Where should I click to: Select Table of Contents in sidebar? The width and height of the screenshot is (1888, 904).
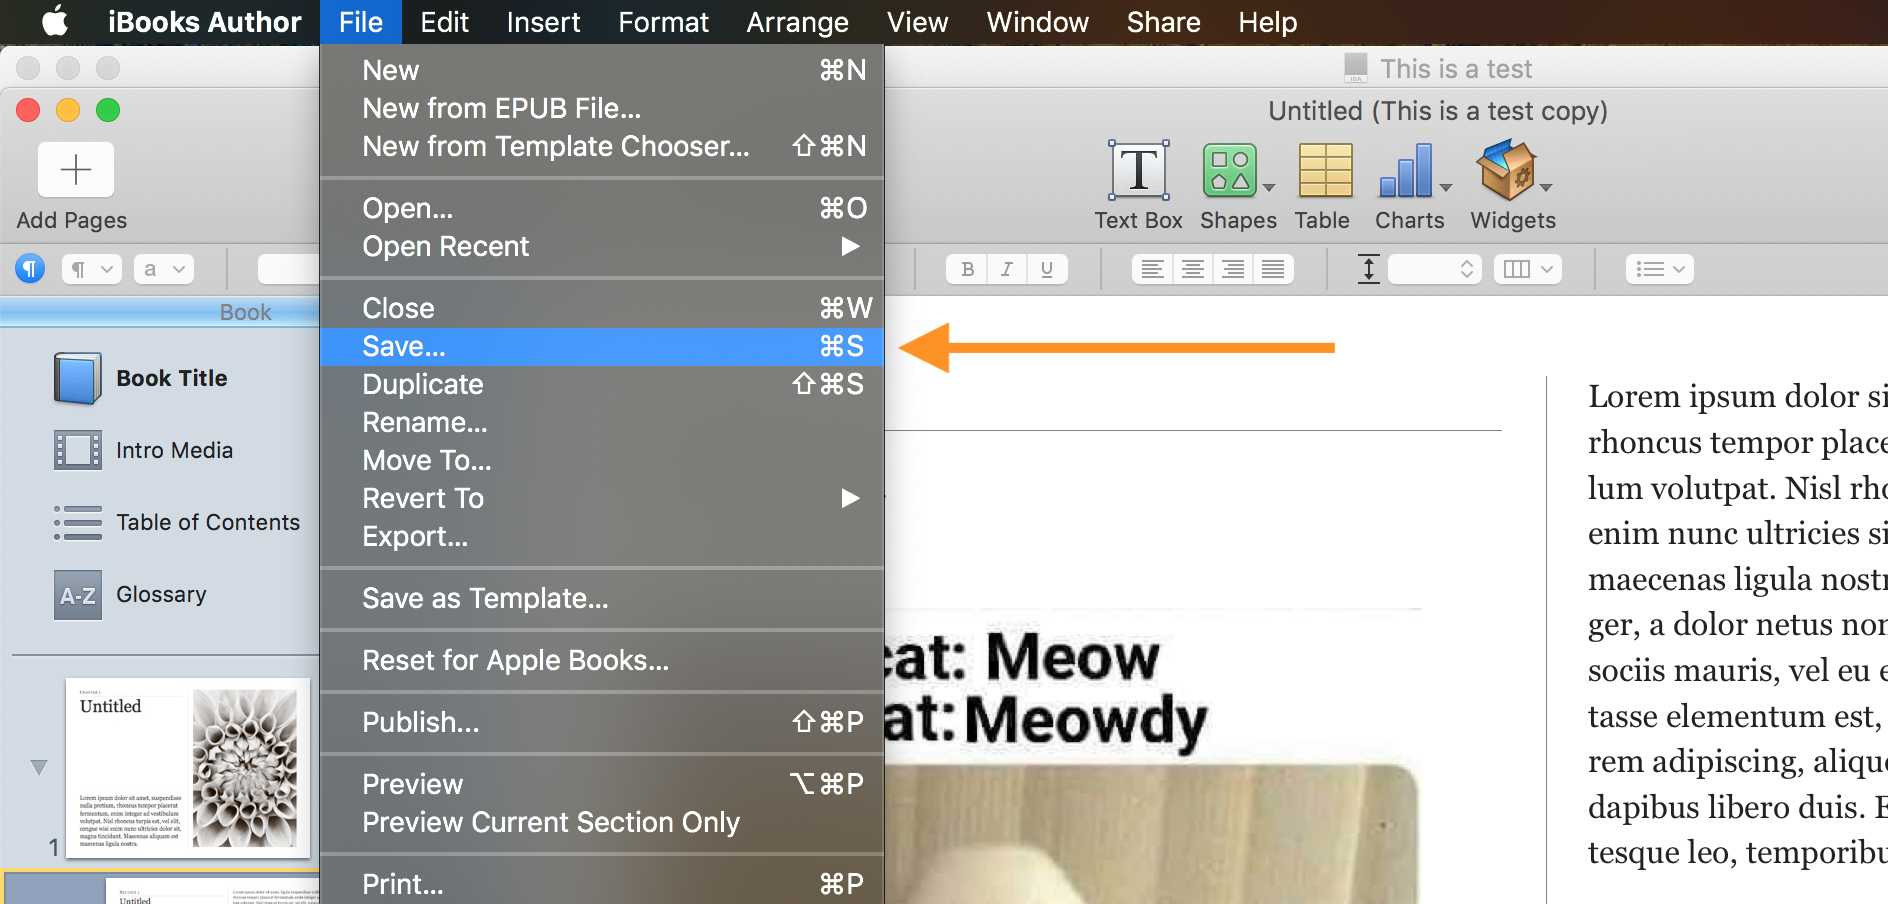point(208,522)
